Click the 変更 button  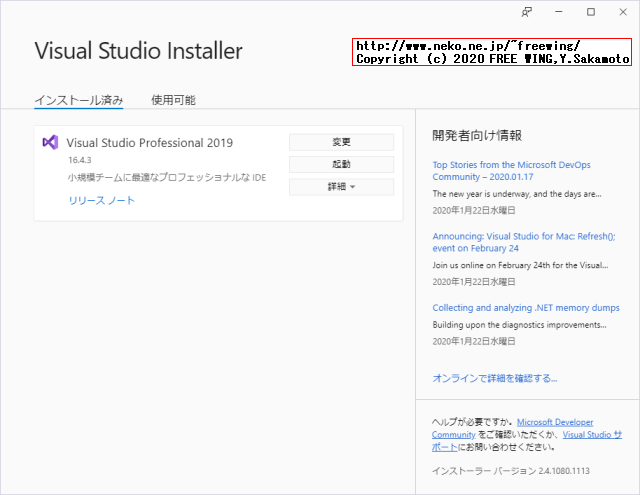[x=342, y=142]
